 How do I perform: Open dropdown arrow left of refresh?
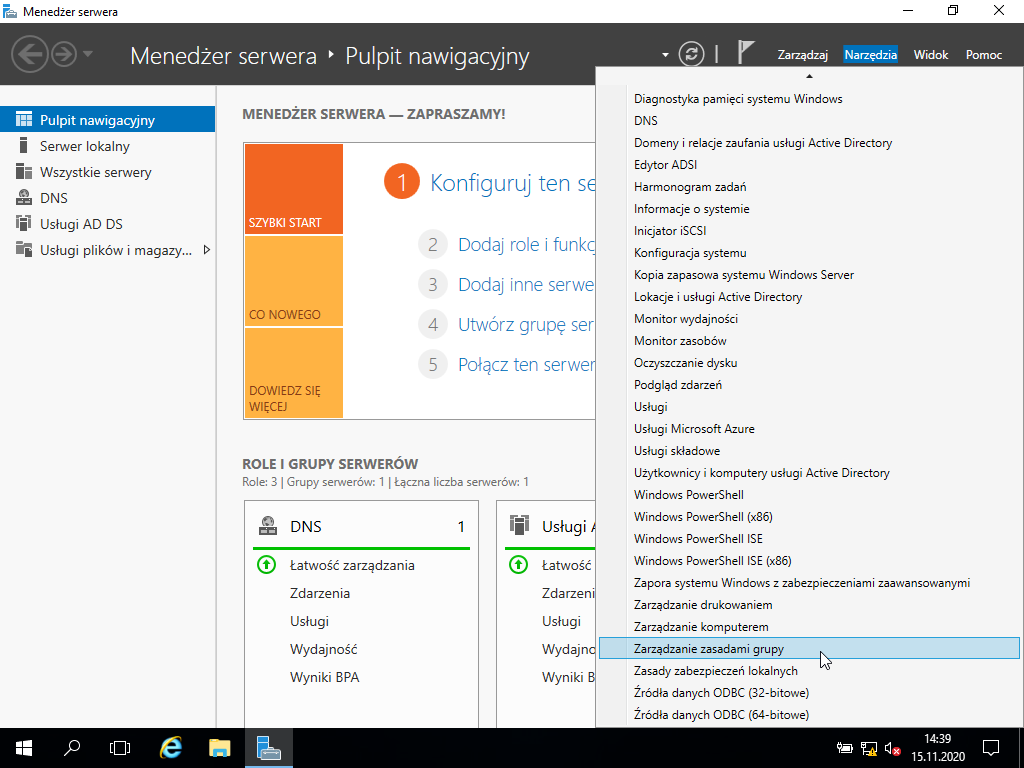point(665,55)
